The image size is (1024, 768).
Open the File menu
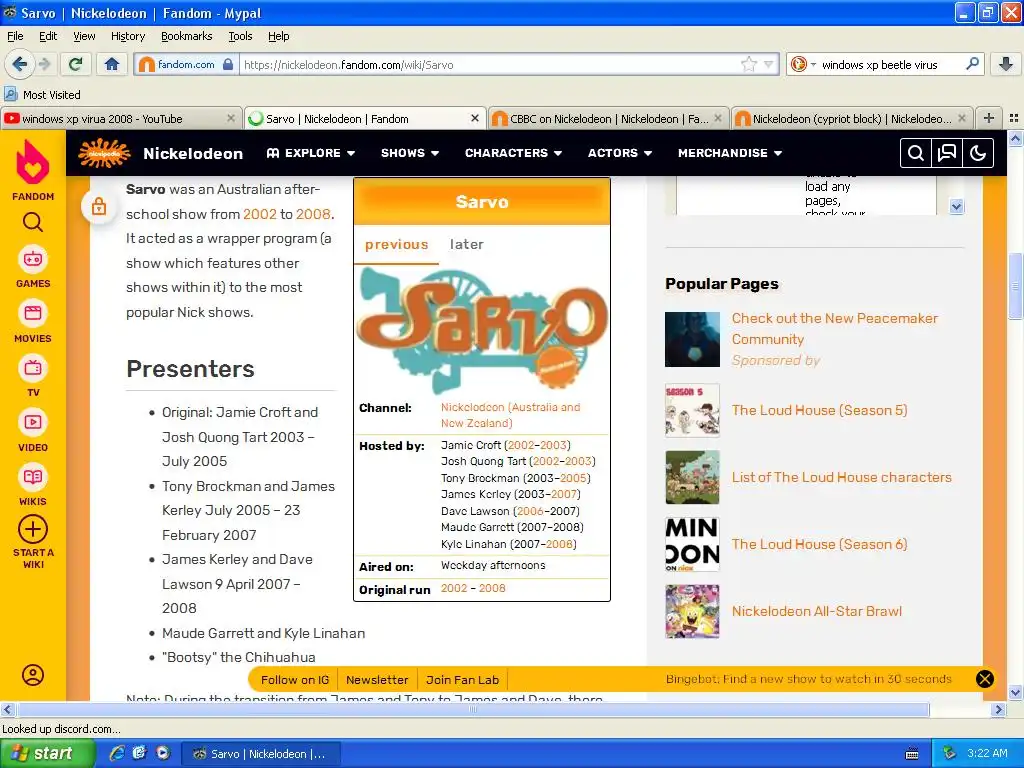[15, 36]
